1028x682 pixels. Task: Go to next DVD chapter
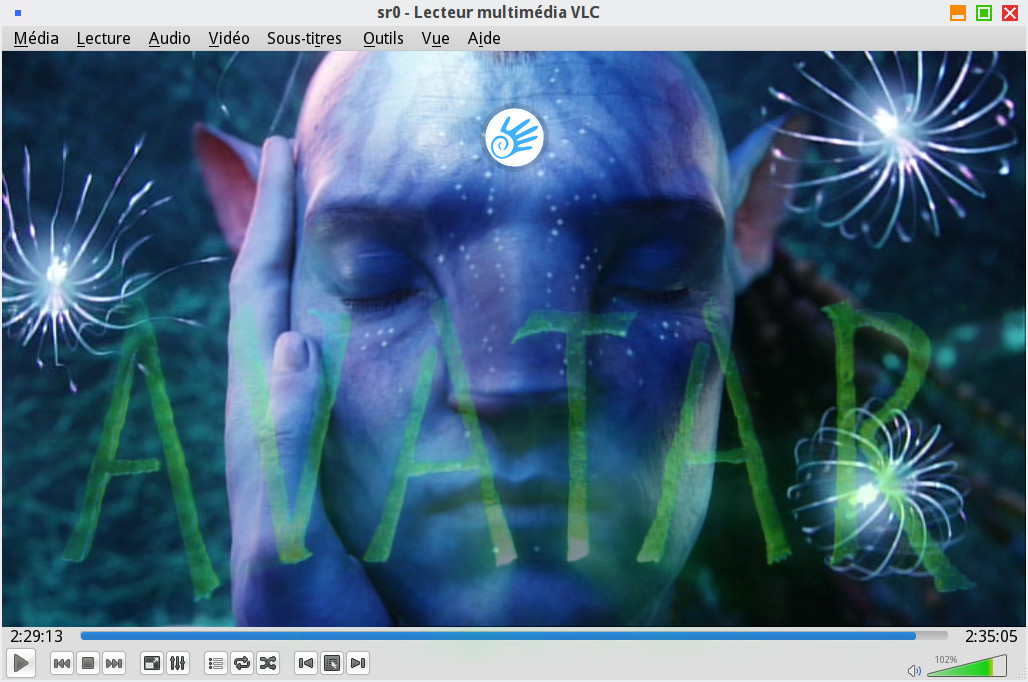[357, 663]
